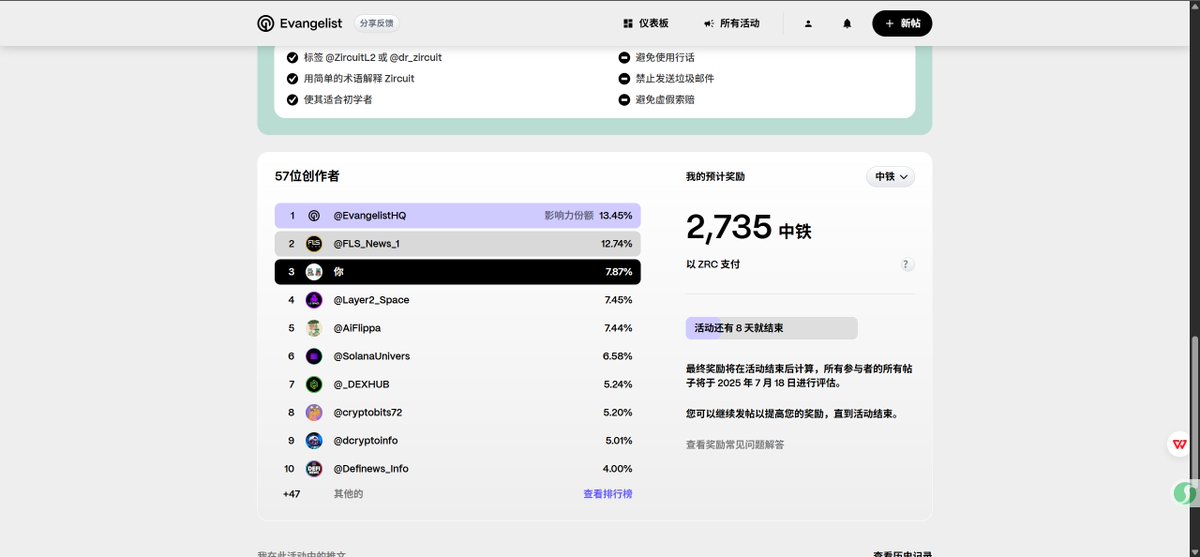Open the user profile icon
This screenshot has width=1200, height=557.
(x=808, y=23)
